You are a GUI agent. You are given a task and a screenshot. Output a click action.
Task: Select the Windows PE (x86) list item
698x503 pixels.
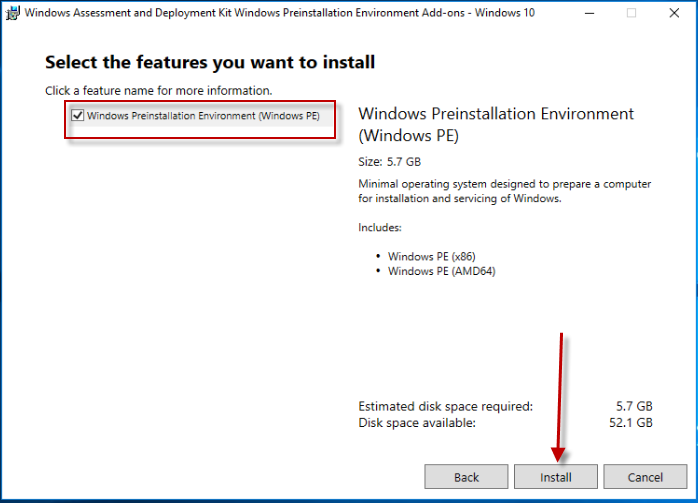(x=431, y=256)
